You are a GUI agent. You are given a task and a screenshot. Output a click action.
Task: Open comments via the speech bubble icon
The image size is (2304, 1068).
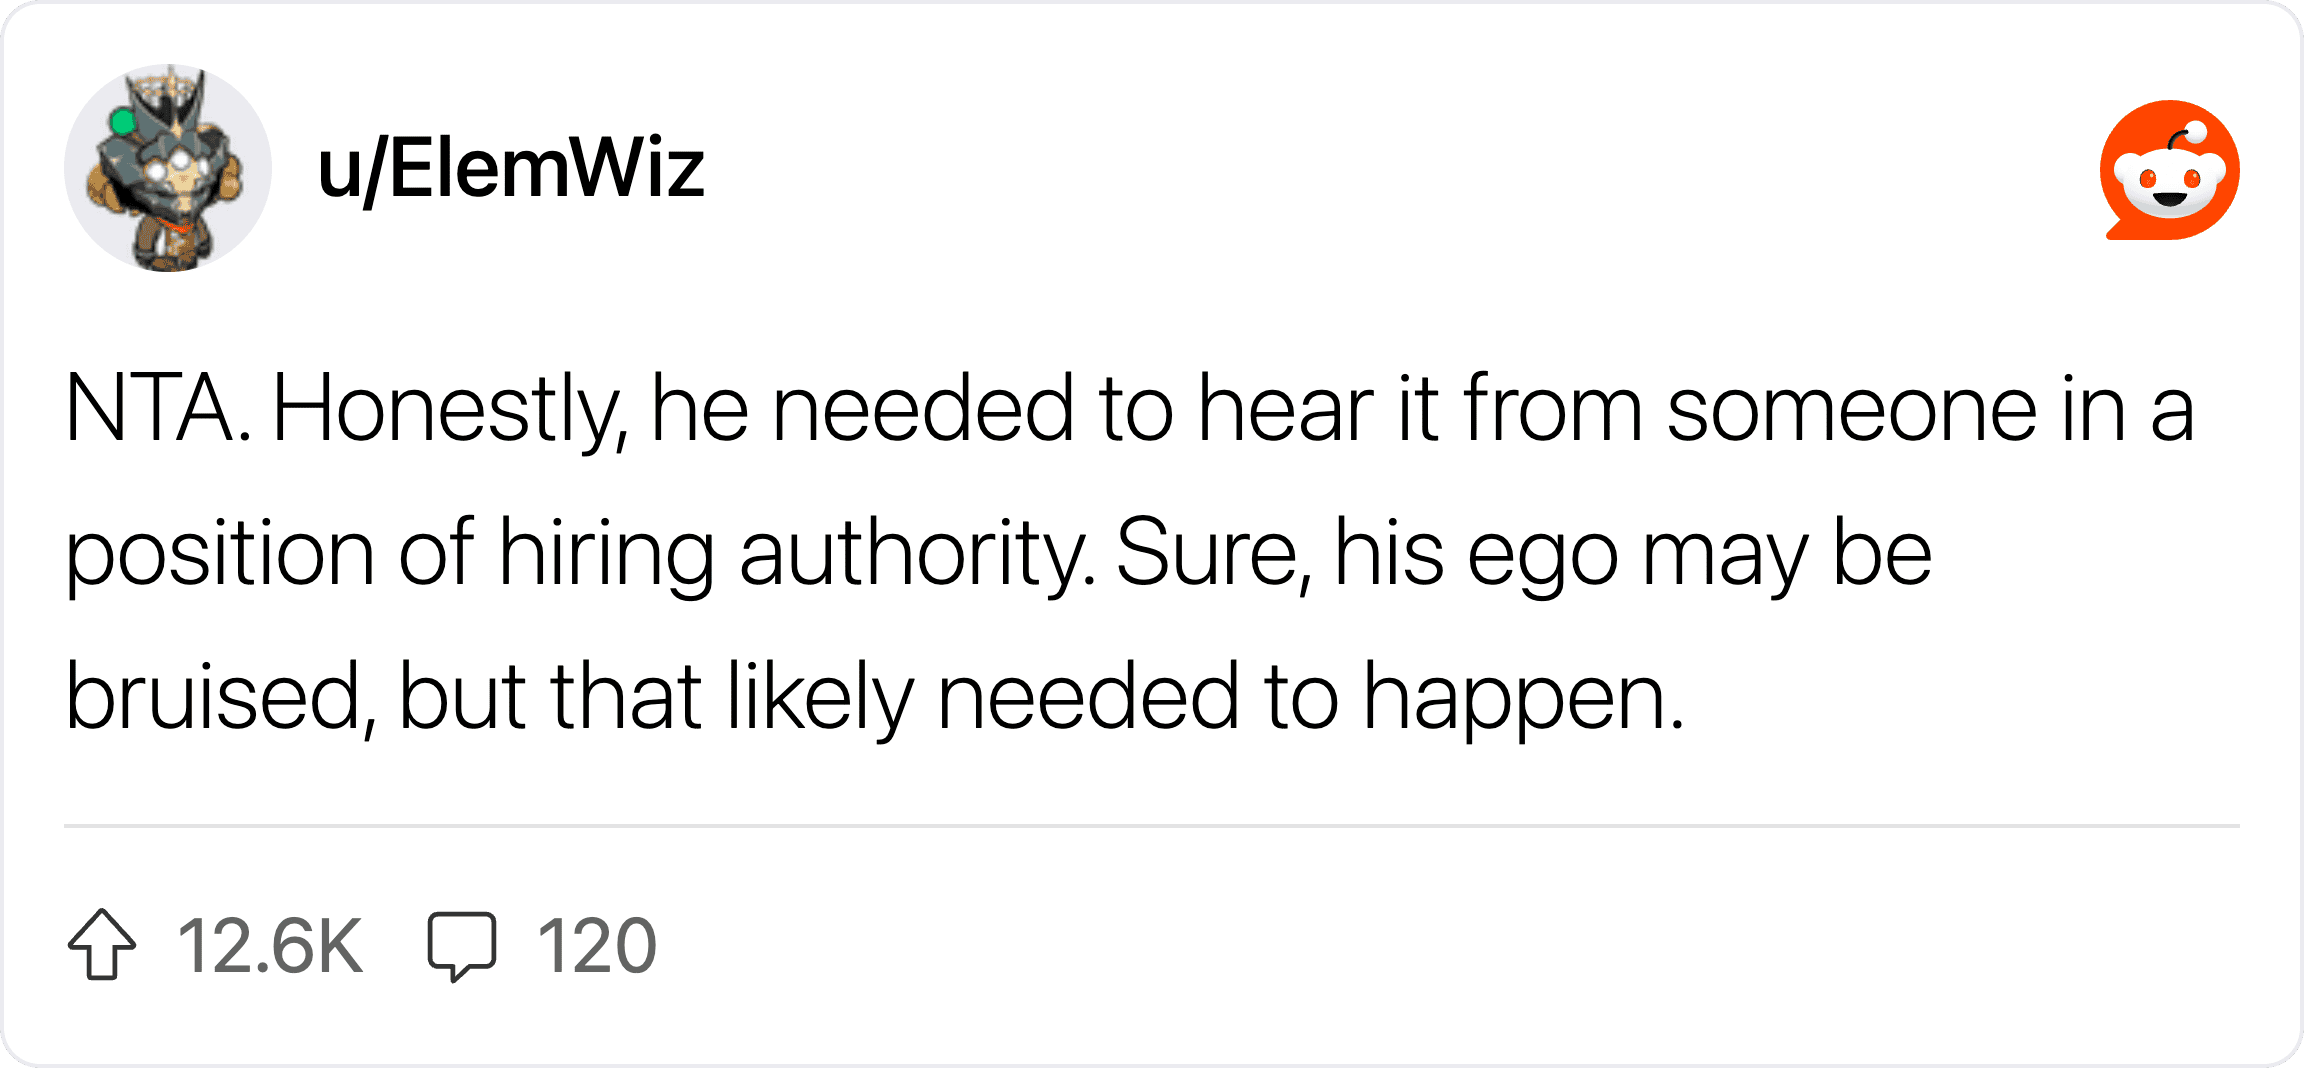(x=461, y=946)
